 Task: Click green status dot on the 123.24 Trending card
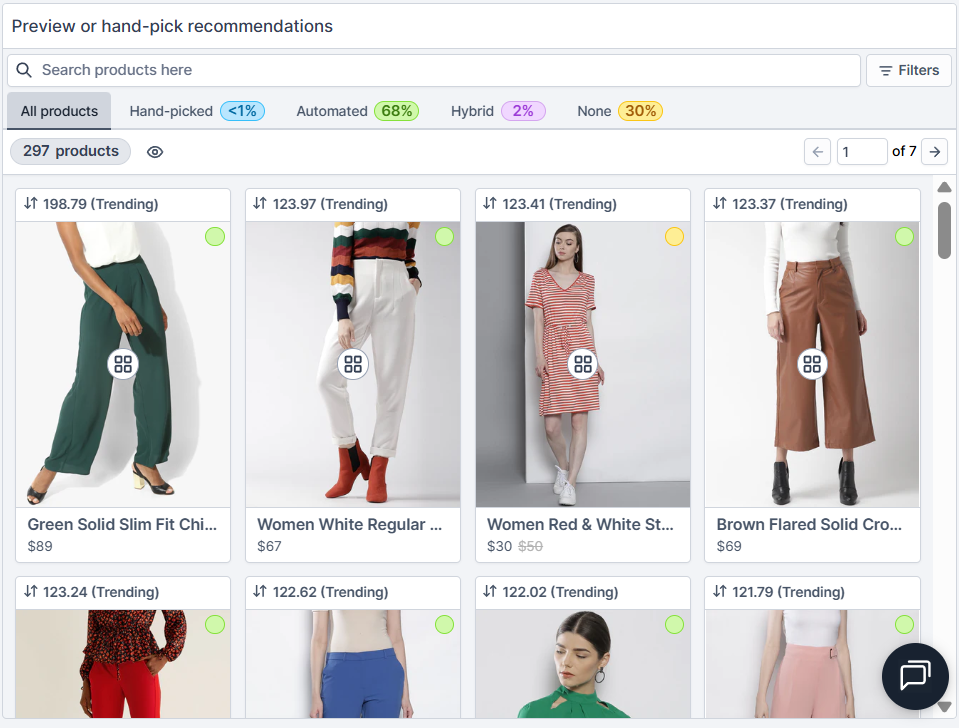click(x=215, y=625)
